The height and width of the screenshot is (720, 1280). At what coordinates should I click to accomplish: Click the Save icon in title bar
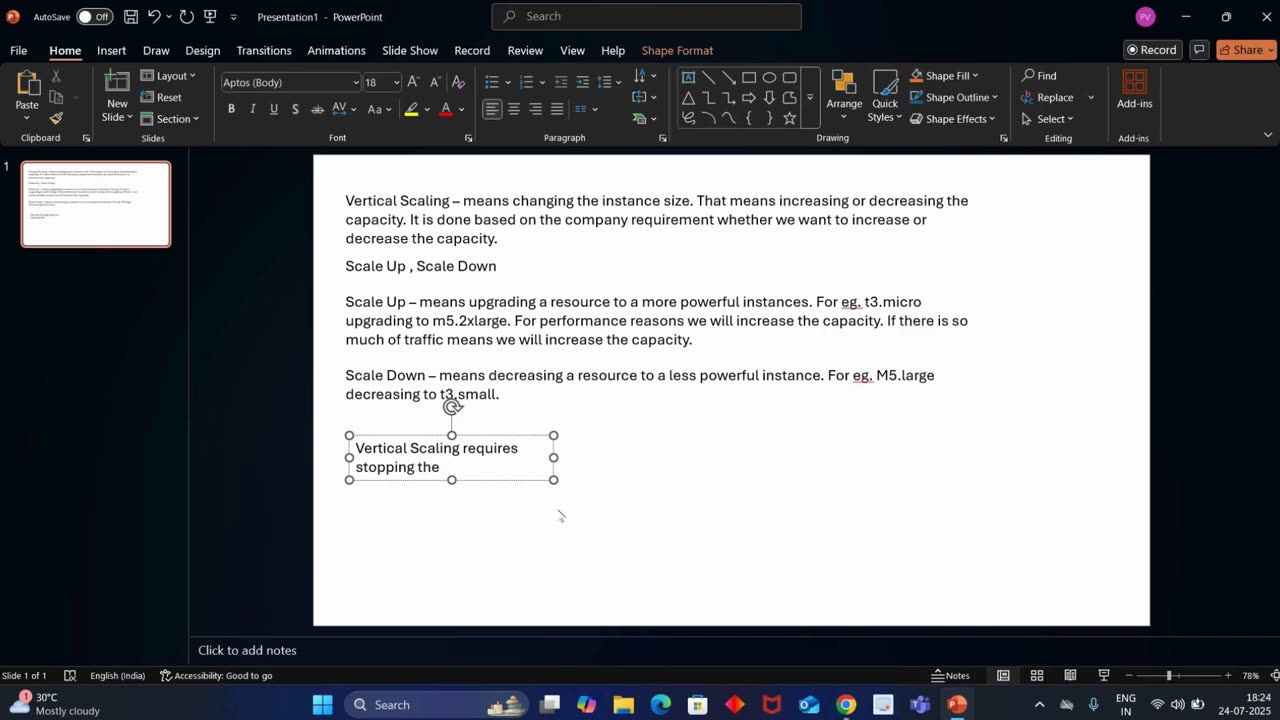[131, 17]
